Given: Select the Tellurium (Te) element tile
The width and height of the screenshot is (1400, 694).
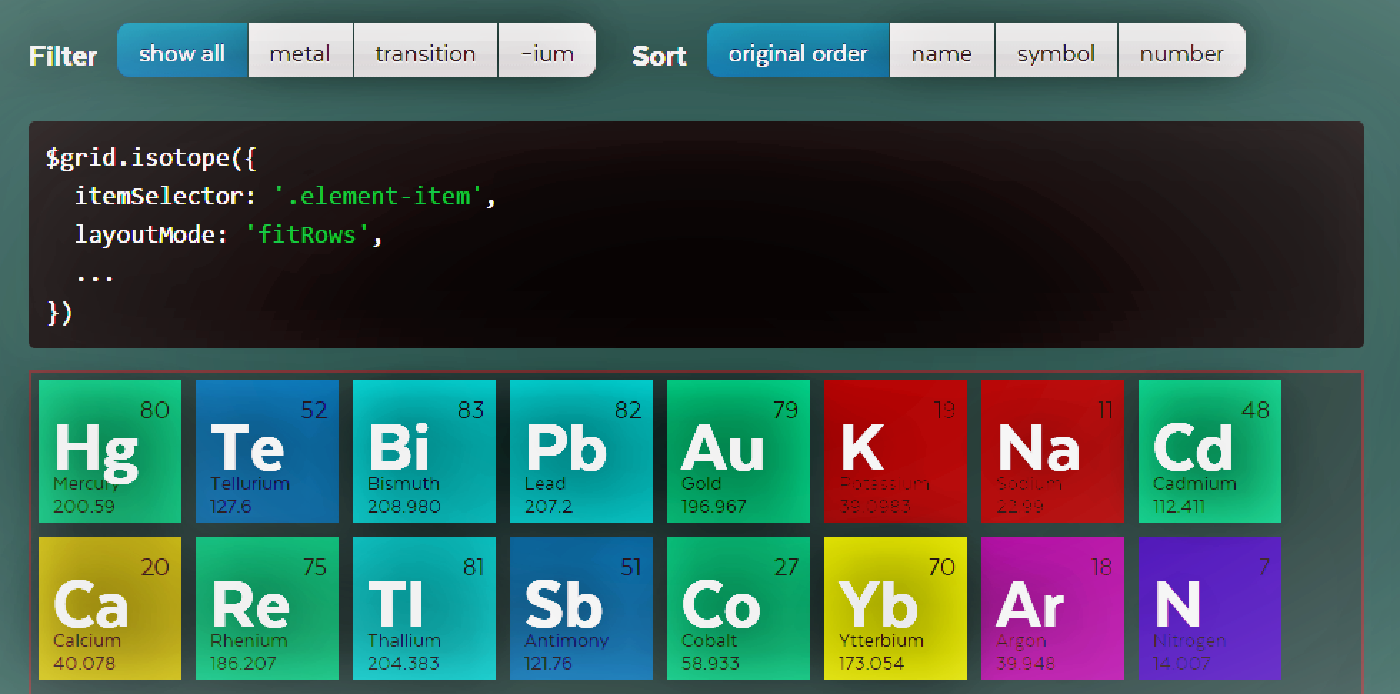Looking at the screenshot, I should (x=267, y=451).
